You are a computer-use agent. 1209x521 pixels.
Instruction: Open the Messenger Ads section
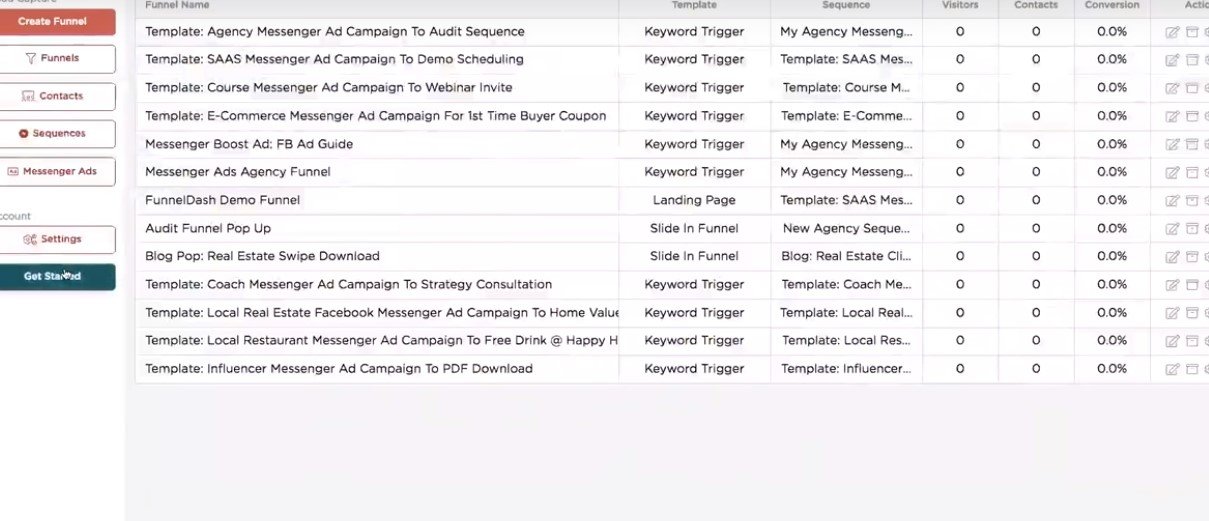coord(57,172)
